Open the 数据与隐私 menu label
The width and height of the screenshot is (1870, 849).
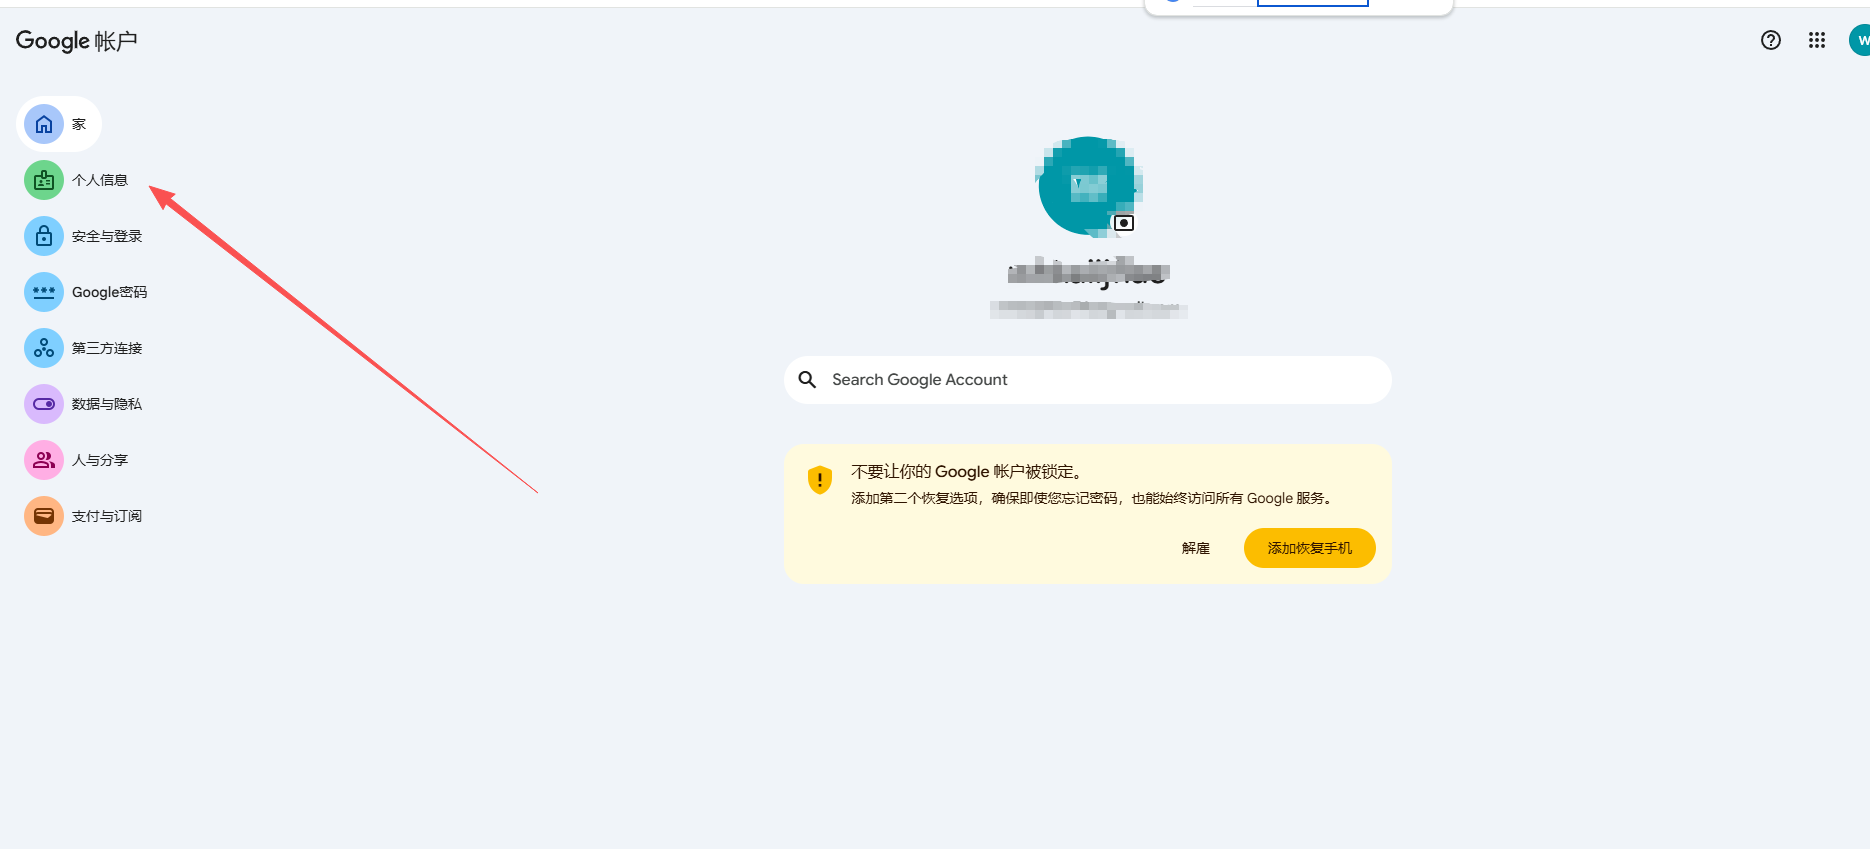click(x=107, y=404)
